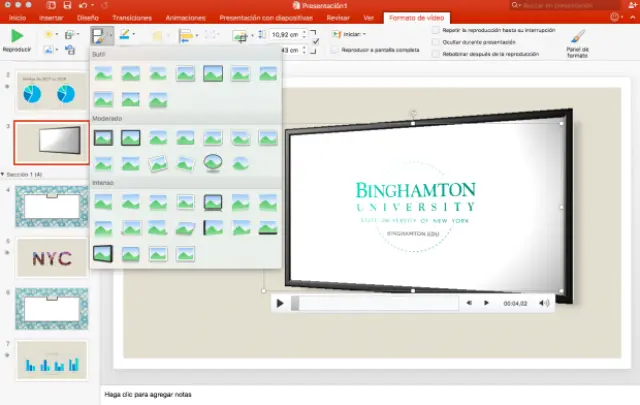The image size is (640, 405).
Task: Switch to the Transiciones tab
Action: tap(132, 18)
